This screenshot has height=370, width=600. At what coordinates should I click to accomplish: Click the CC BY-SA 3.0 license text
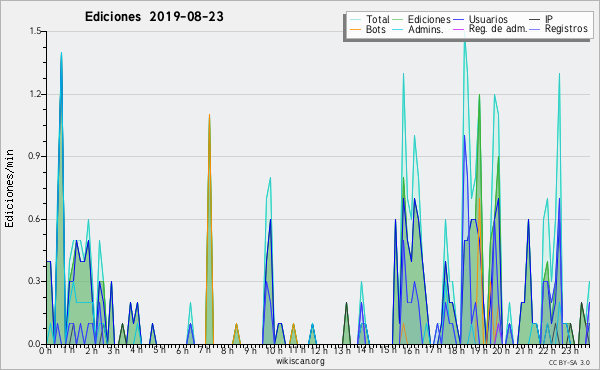pos(569,362)
